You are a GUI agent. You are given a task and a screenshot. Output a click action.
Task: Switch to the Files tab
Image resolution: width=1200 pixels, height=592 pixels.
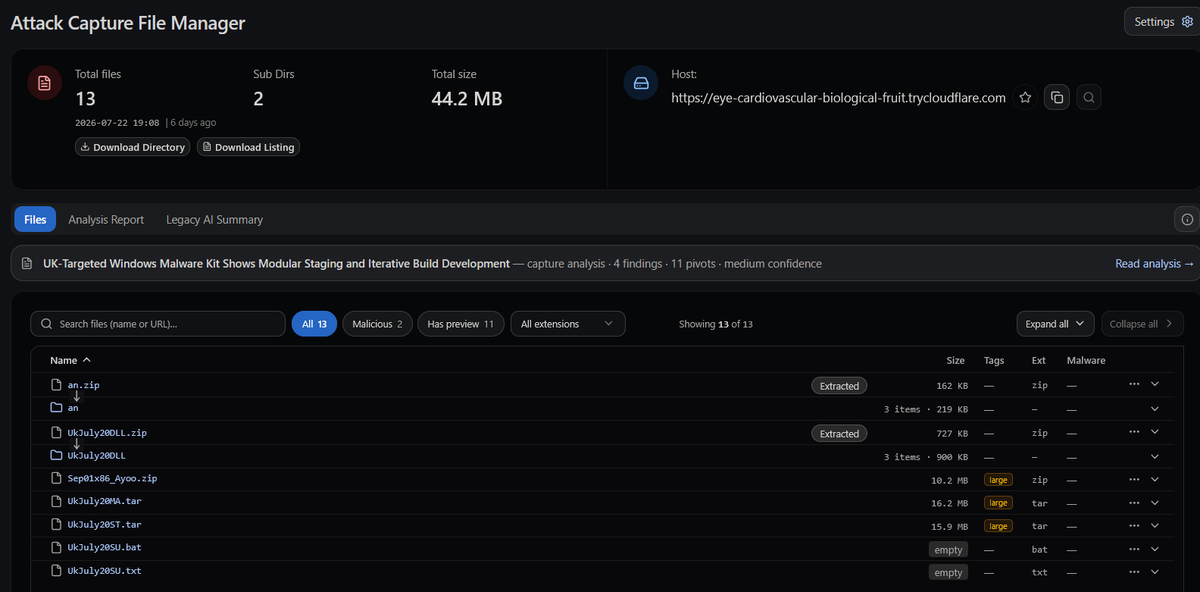click(35, 219)
